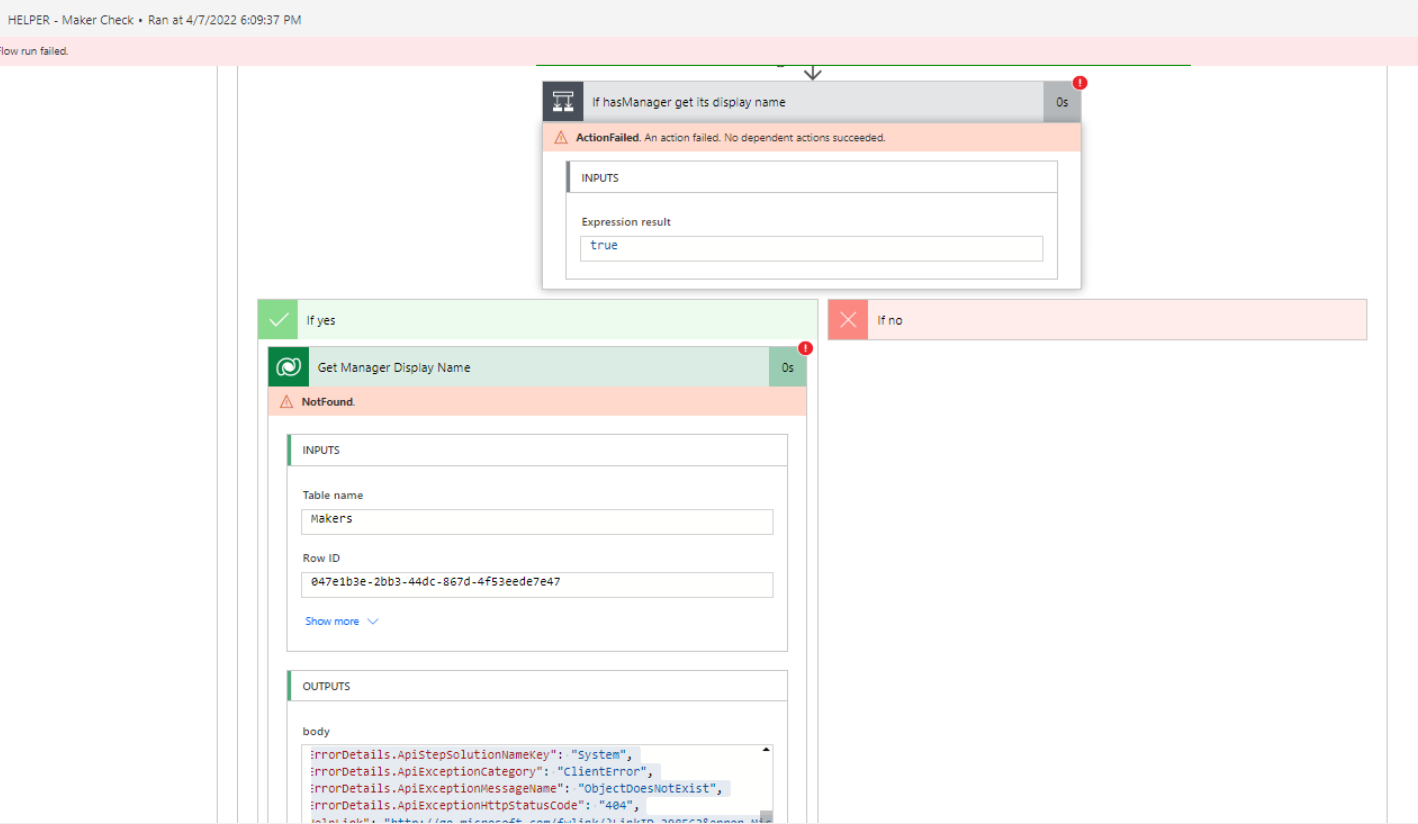
Task: Click the Table name field showing Makers
Action: (537, 521)
